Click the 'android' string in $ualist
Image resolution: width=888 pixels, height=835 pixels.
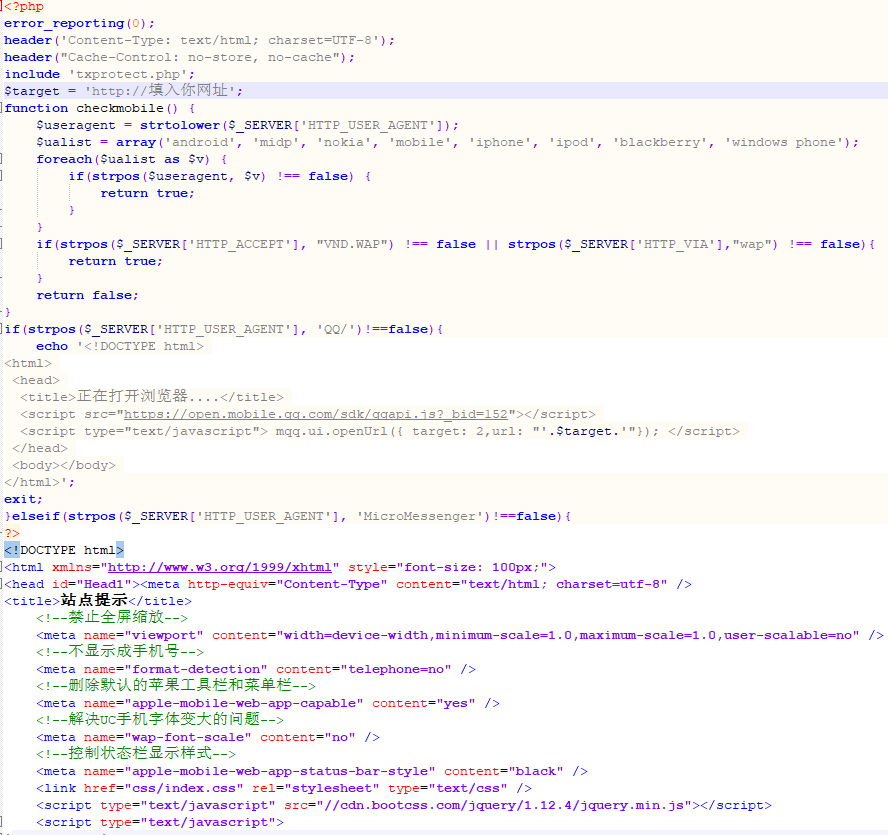[x=200, y=143]
